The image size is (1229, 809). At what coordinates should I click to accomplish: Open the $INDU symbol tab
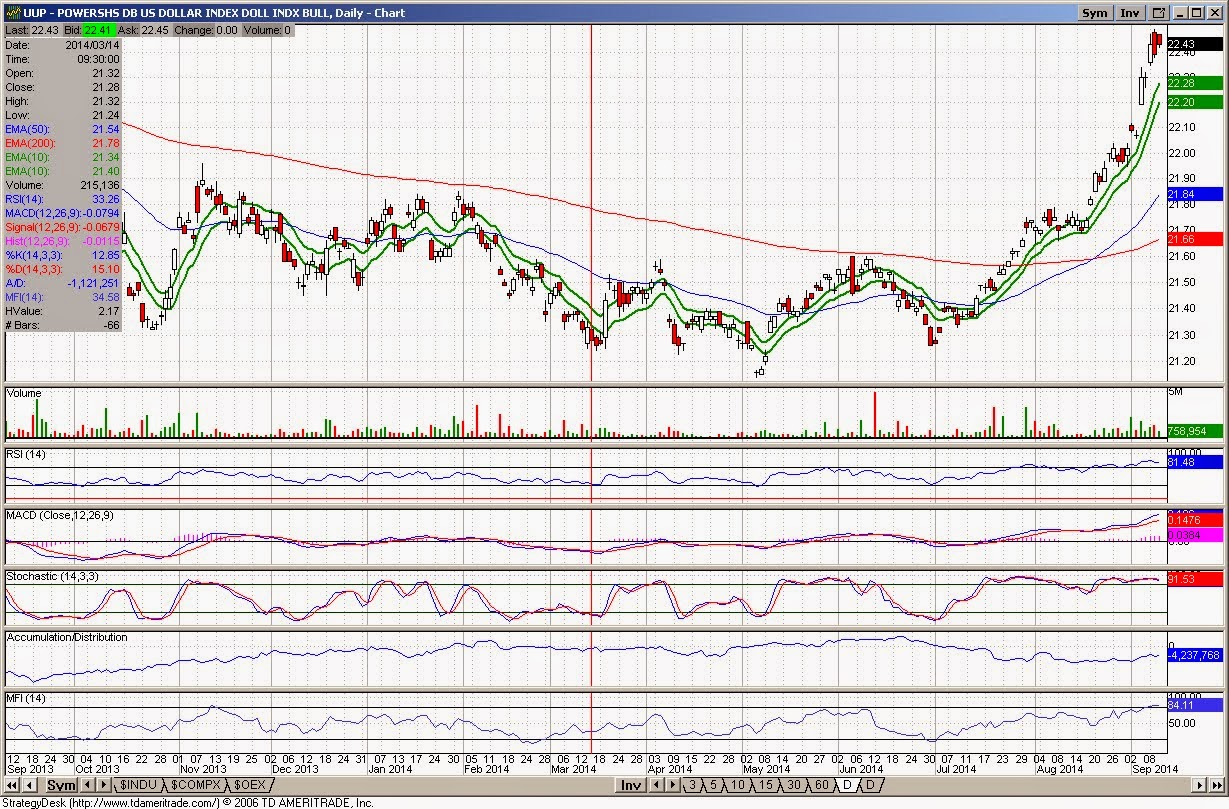(x=138, y=785)
